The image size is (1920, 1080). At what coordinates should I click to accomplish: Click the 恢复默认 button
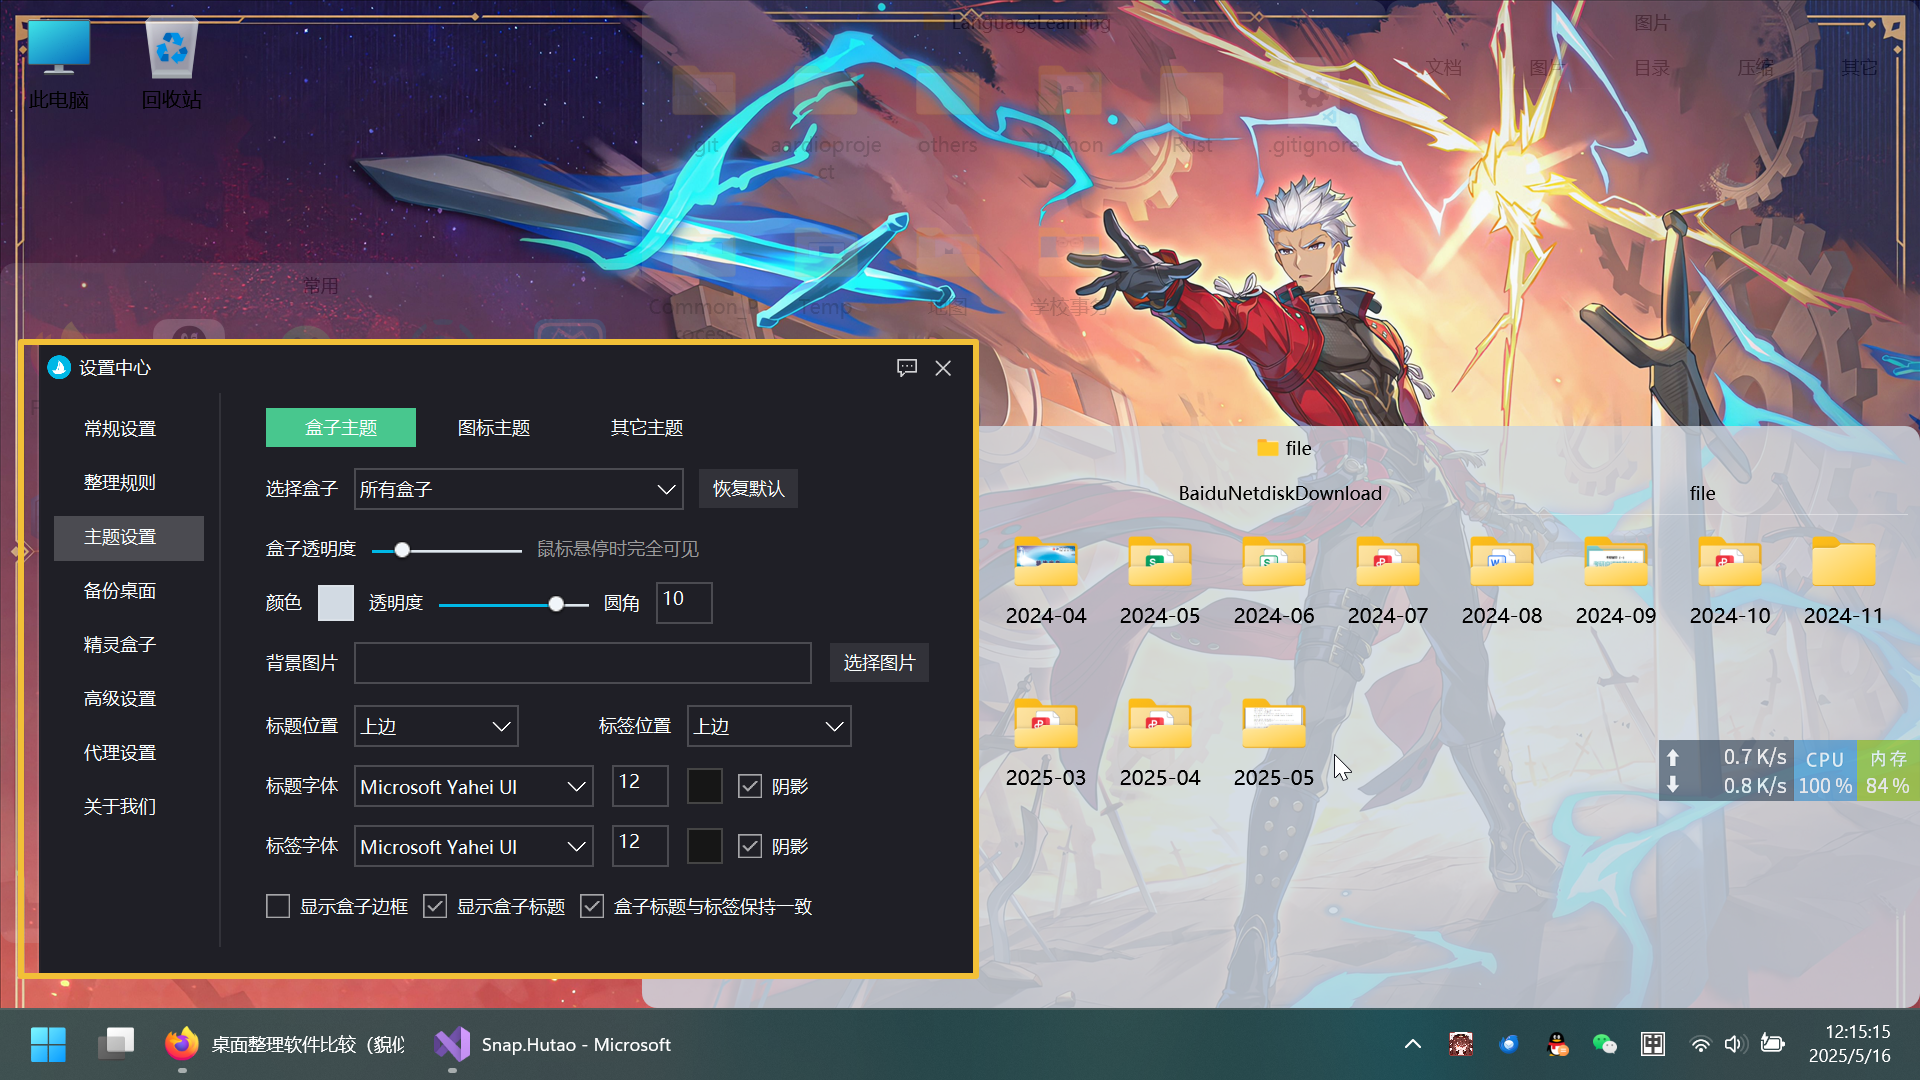point(748,489)
